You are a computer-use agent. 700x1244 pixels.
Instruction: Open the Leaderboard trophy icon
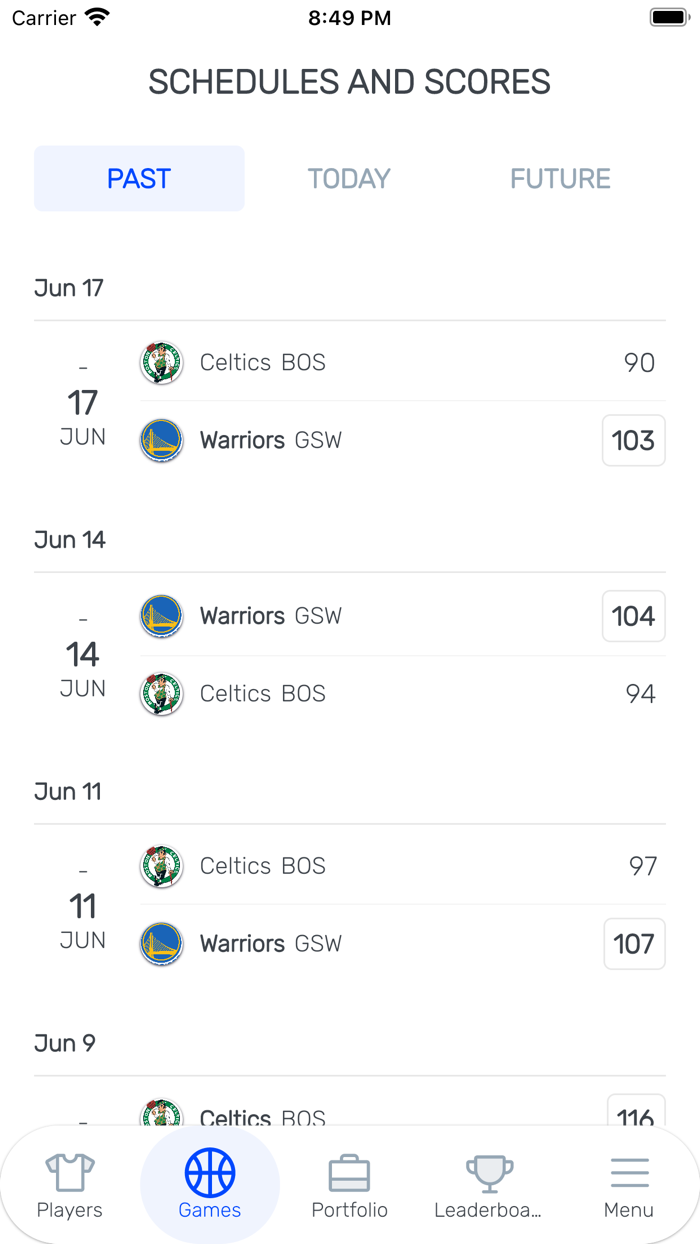tap(489, 1174)
